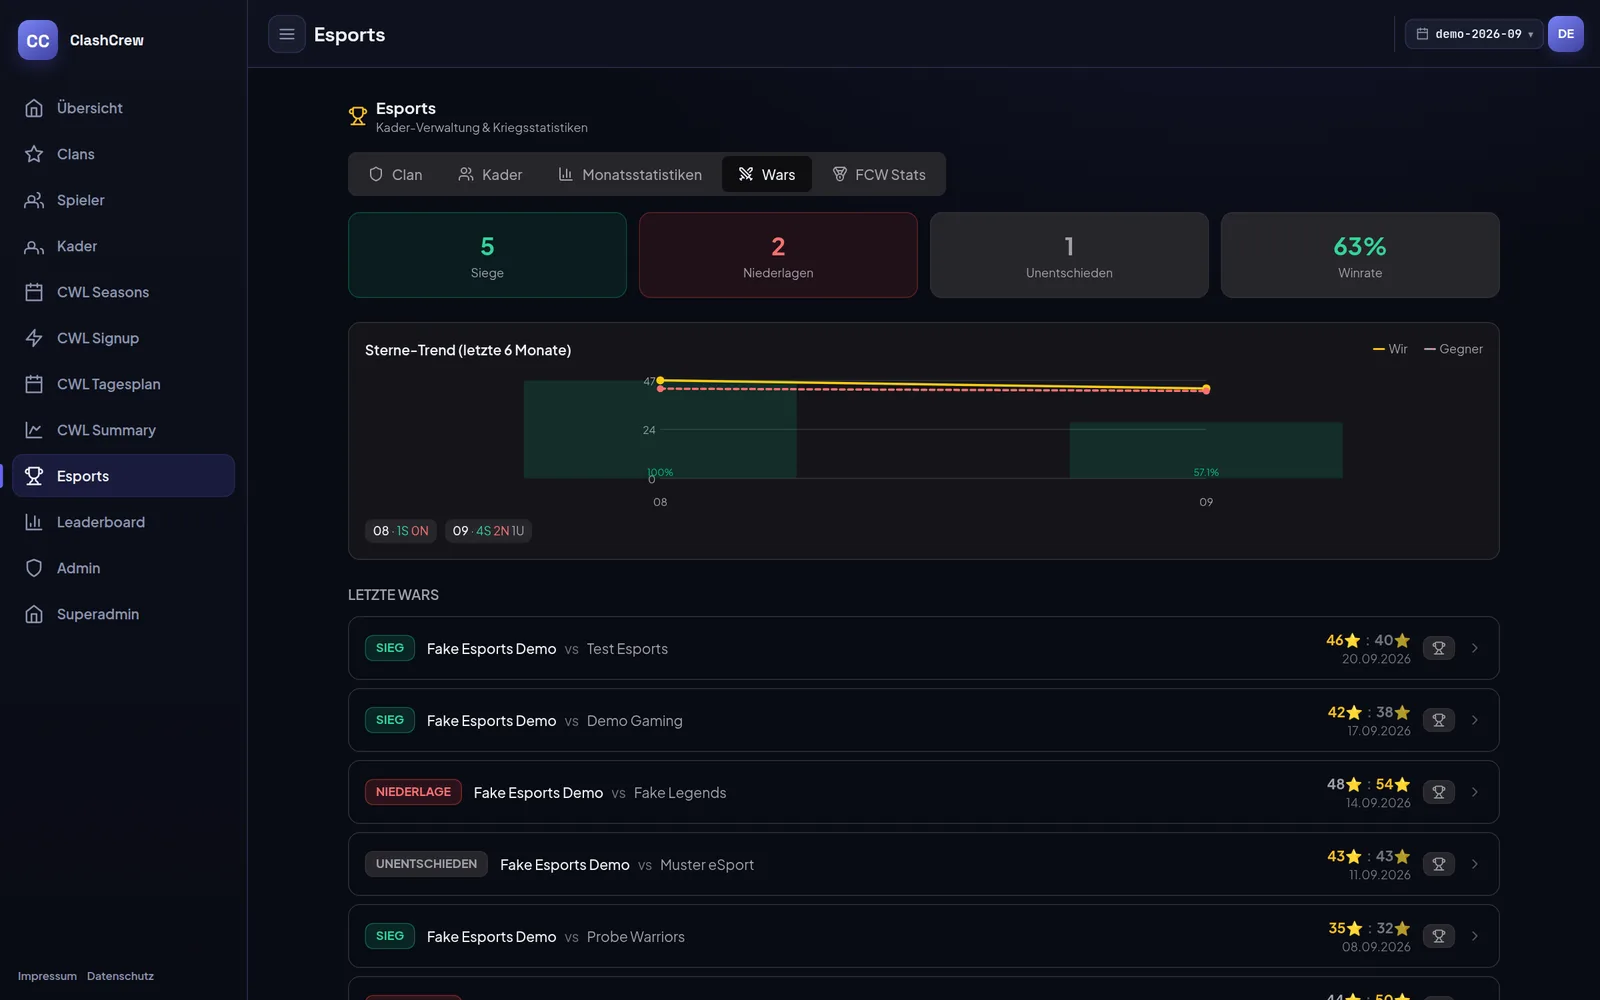
Task: Switch to the Kader tab
Action: pyautogui.click(x=490, y=174)
